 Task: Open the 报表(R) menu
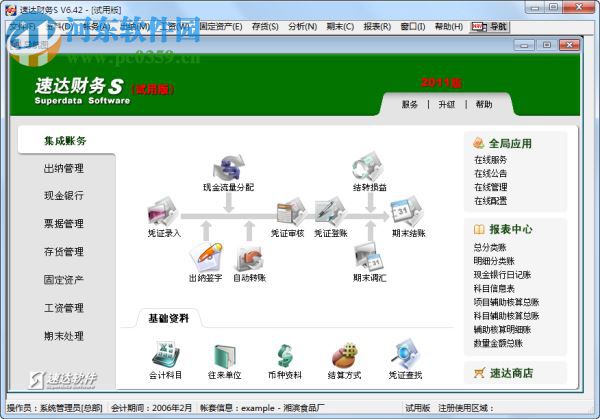[x=377, y=26]
